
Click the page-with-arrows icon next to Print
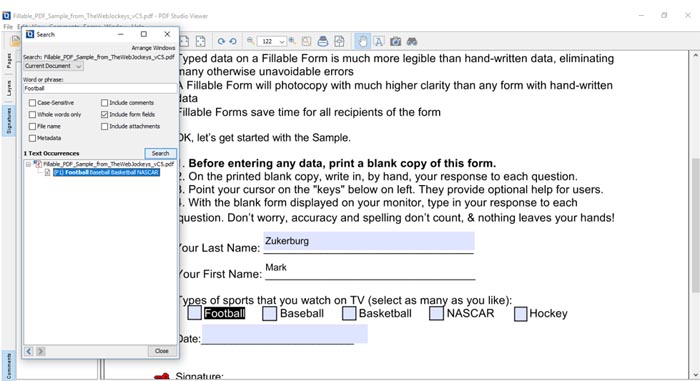339,42
